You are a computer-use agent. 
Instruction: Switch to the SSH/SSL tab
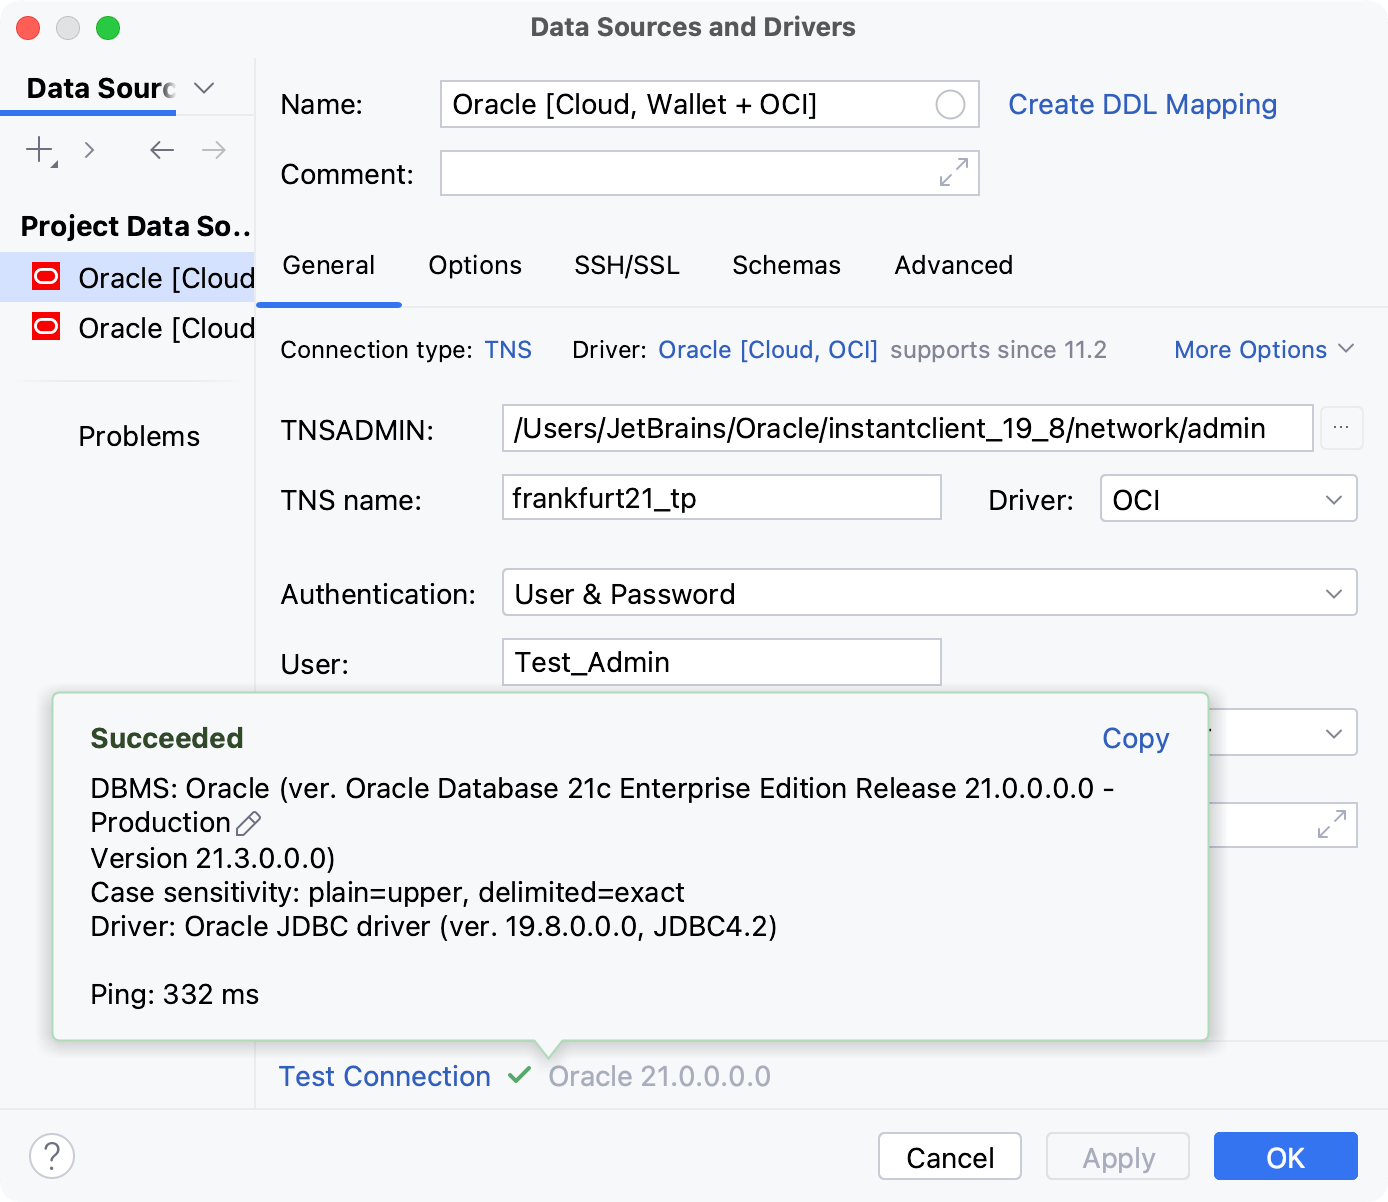coord(626,265)
